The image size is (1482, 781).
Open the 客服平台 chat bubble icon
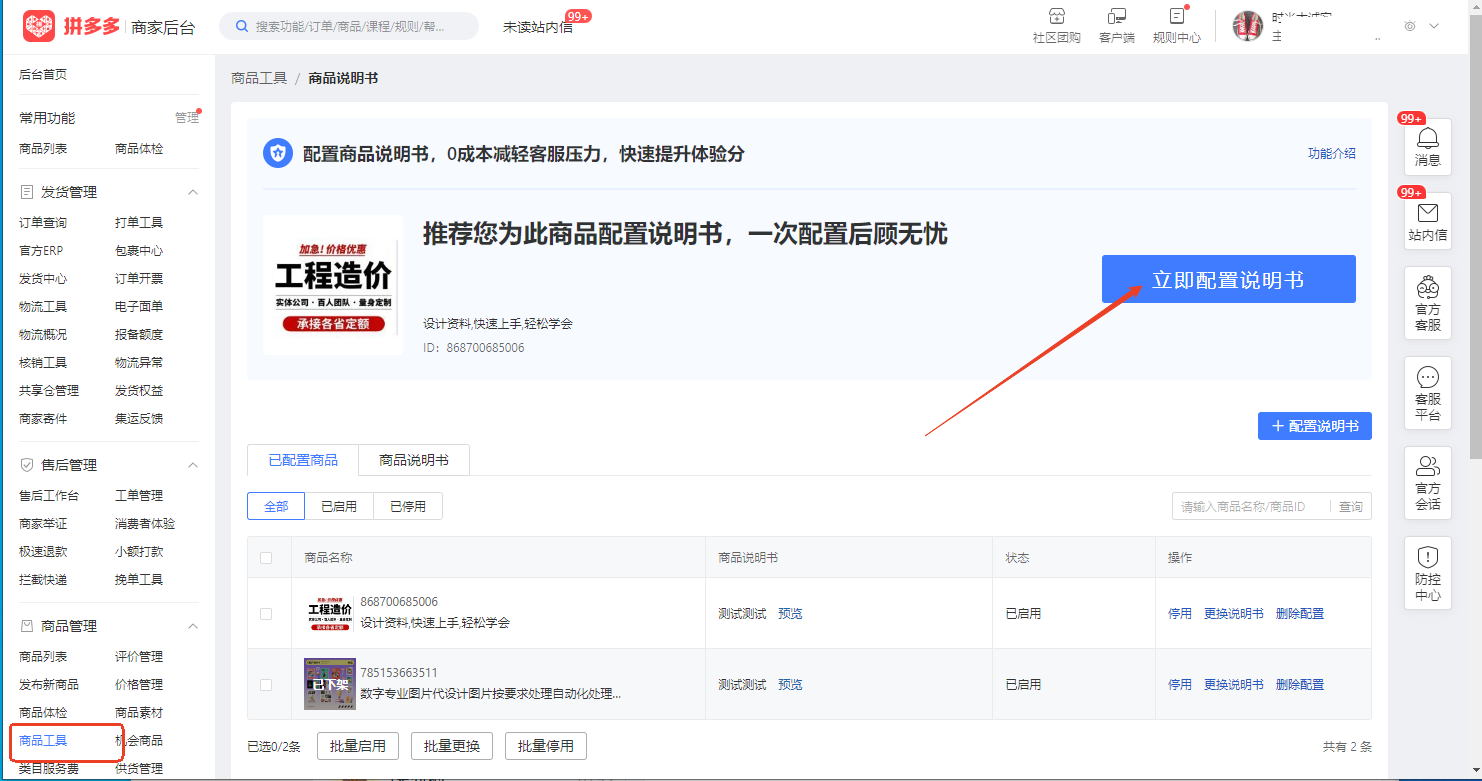(x=1428, y=393)
